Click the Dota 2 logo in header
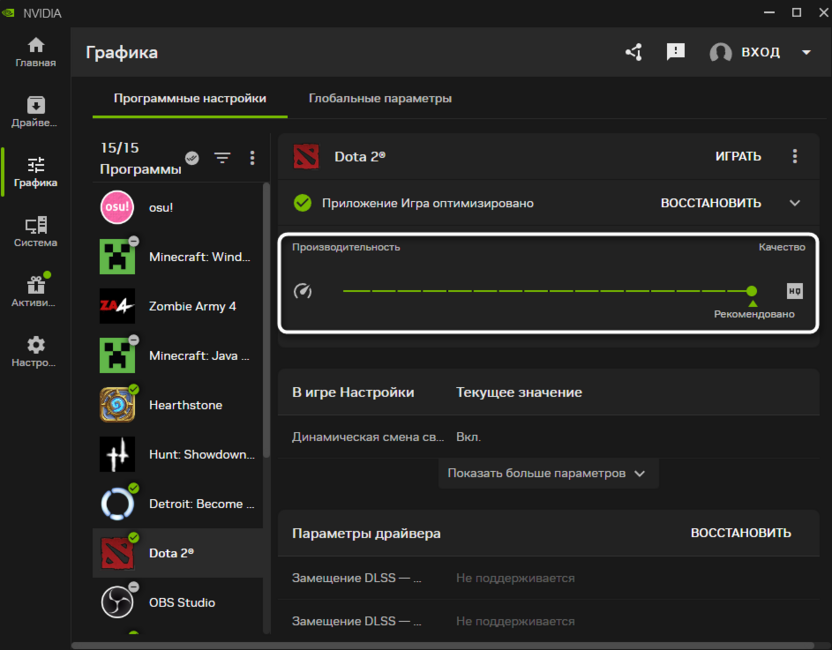 (x=306, y=157)
